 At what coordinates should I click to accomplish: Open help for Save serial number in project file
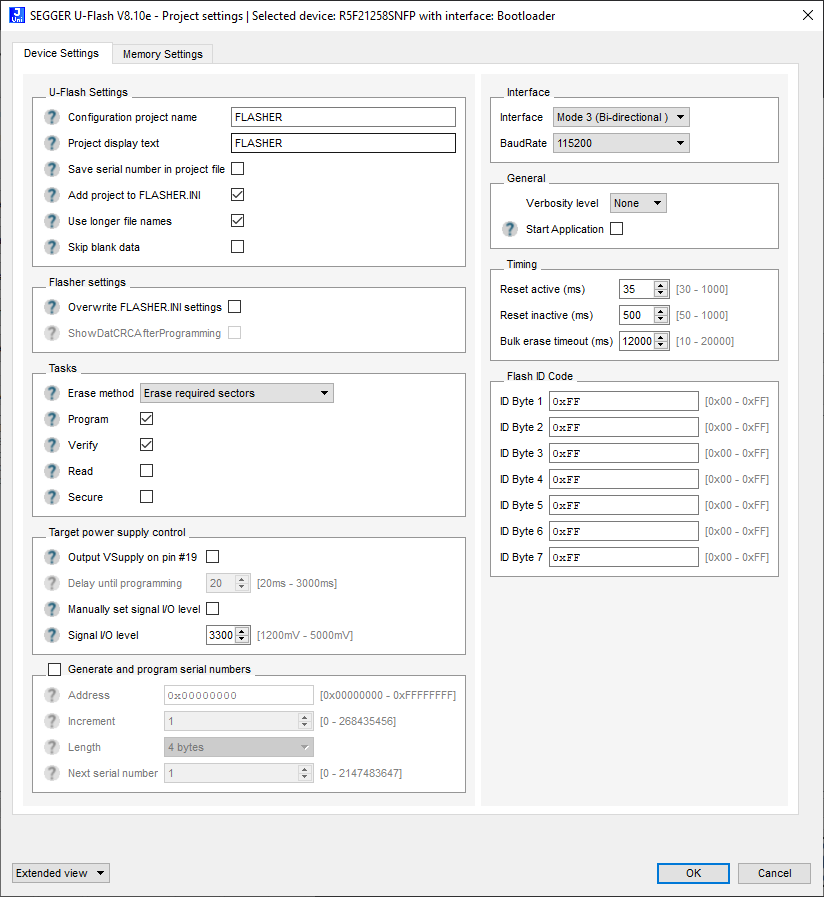tap(52, 169)
